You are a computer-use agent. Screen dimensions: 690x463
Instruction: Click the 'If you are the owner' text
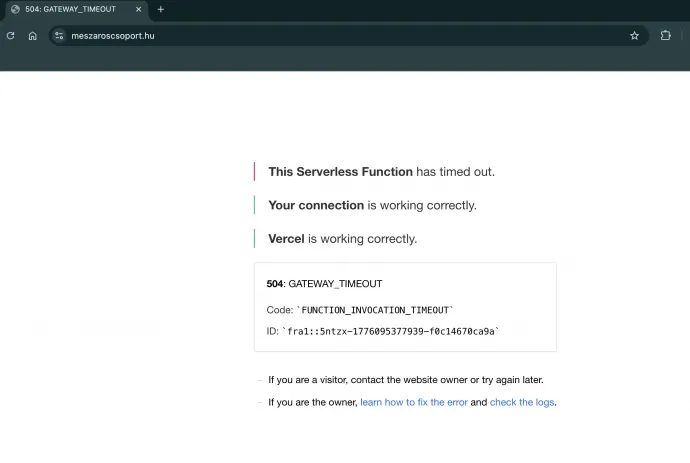(x=312, y=402)
